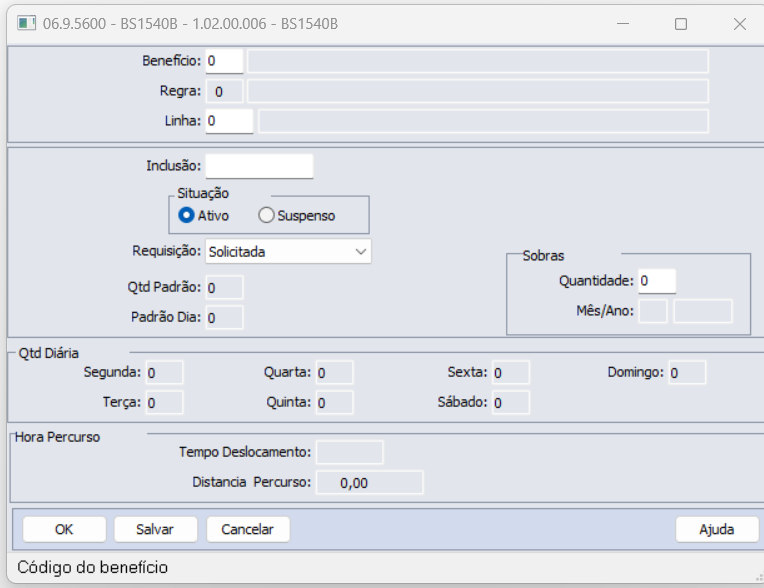The height and width of the screenshot is (588, 764).
Task: Click the 'Qtd Diária' section label
Action: tap(48, 353)
